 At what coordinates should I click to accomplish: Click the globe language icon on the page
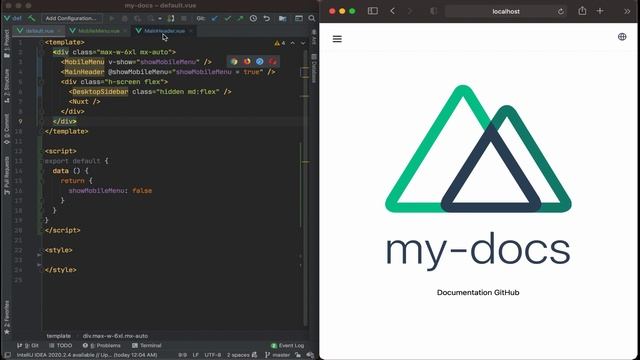tap(622, 37)
